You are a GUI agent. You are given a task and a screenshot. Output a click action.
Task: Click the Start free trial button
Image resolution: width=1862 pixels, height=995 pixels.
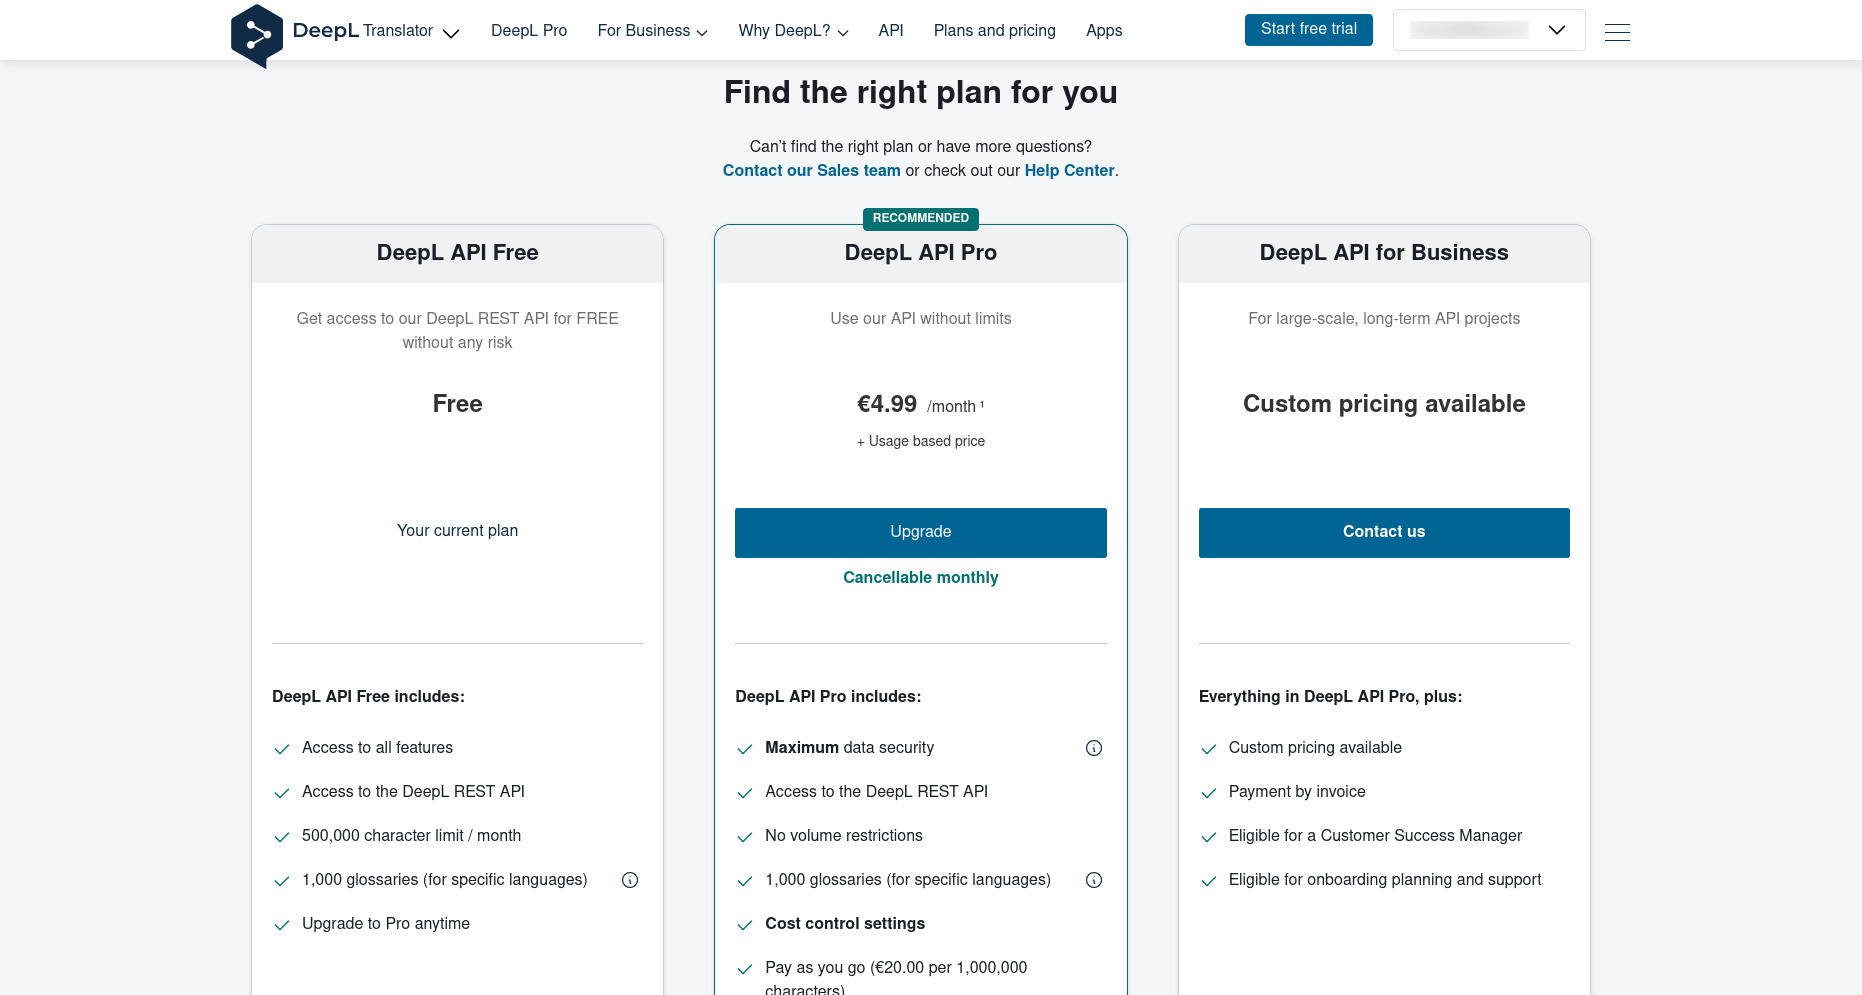coord(1308,30)
